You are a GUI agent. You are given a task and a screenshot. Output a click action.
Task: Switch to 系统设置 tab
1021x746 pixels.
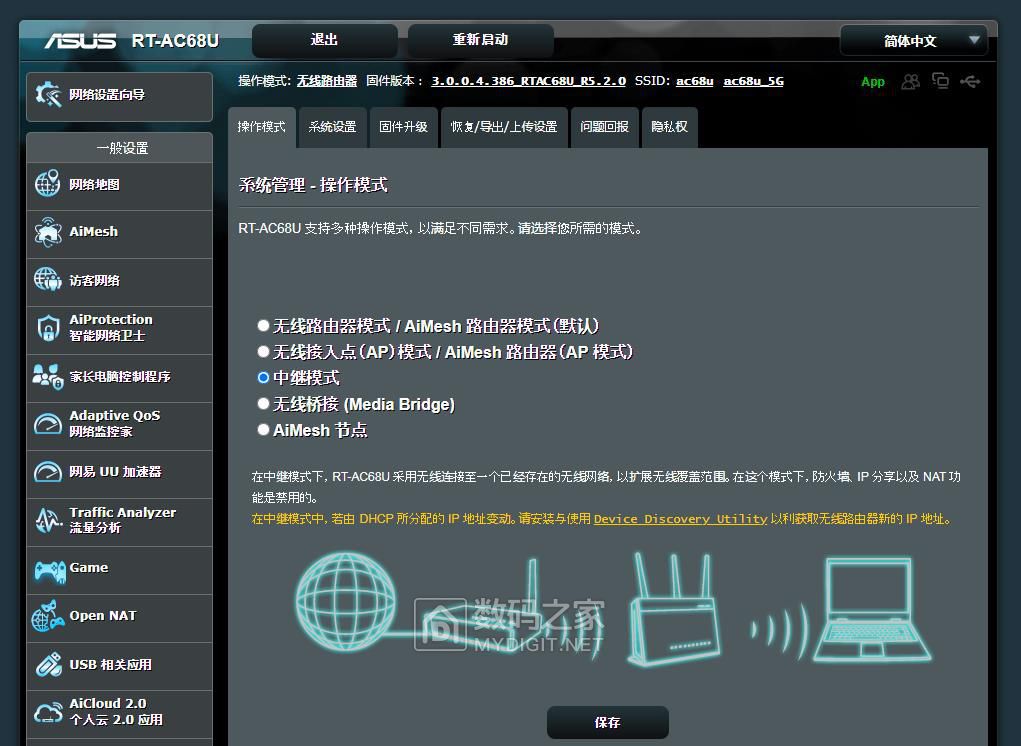pyautogui.click(x=332, y=127)
